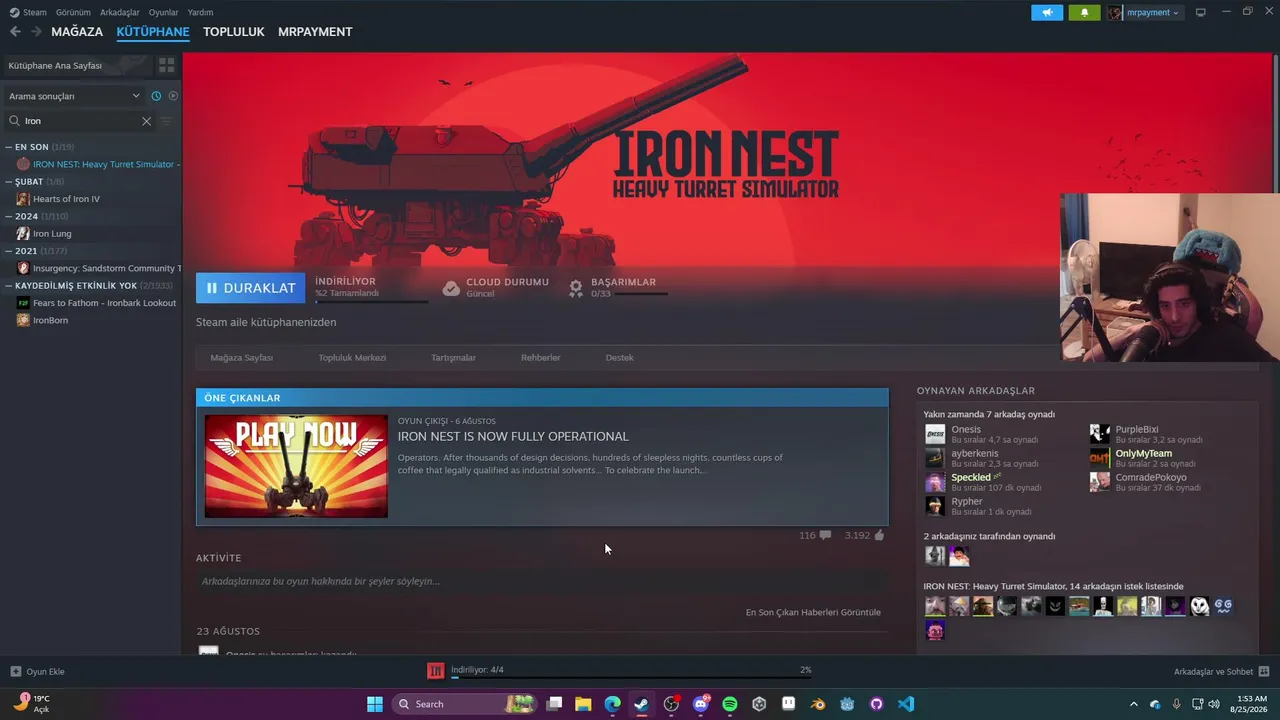Go to the MAĞAZA tab
Viewport: 1280px width, 720px height.
tap(77, 32)
